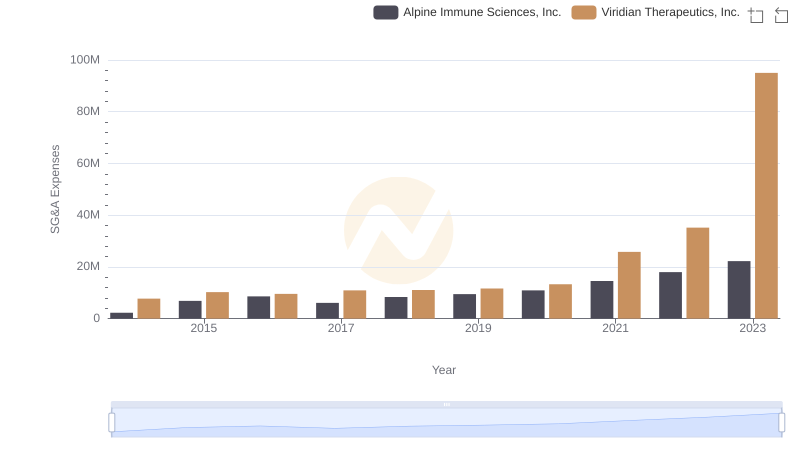Click the Alpine 2022 dark bar
The width and height of the screenshot is (800, 461).
(x=670, y=295)
